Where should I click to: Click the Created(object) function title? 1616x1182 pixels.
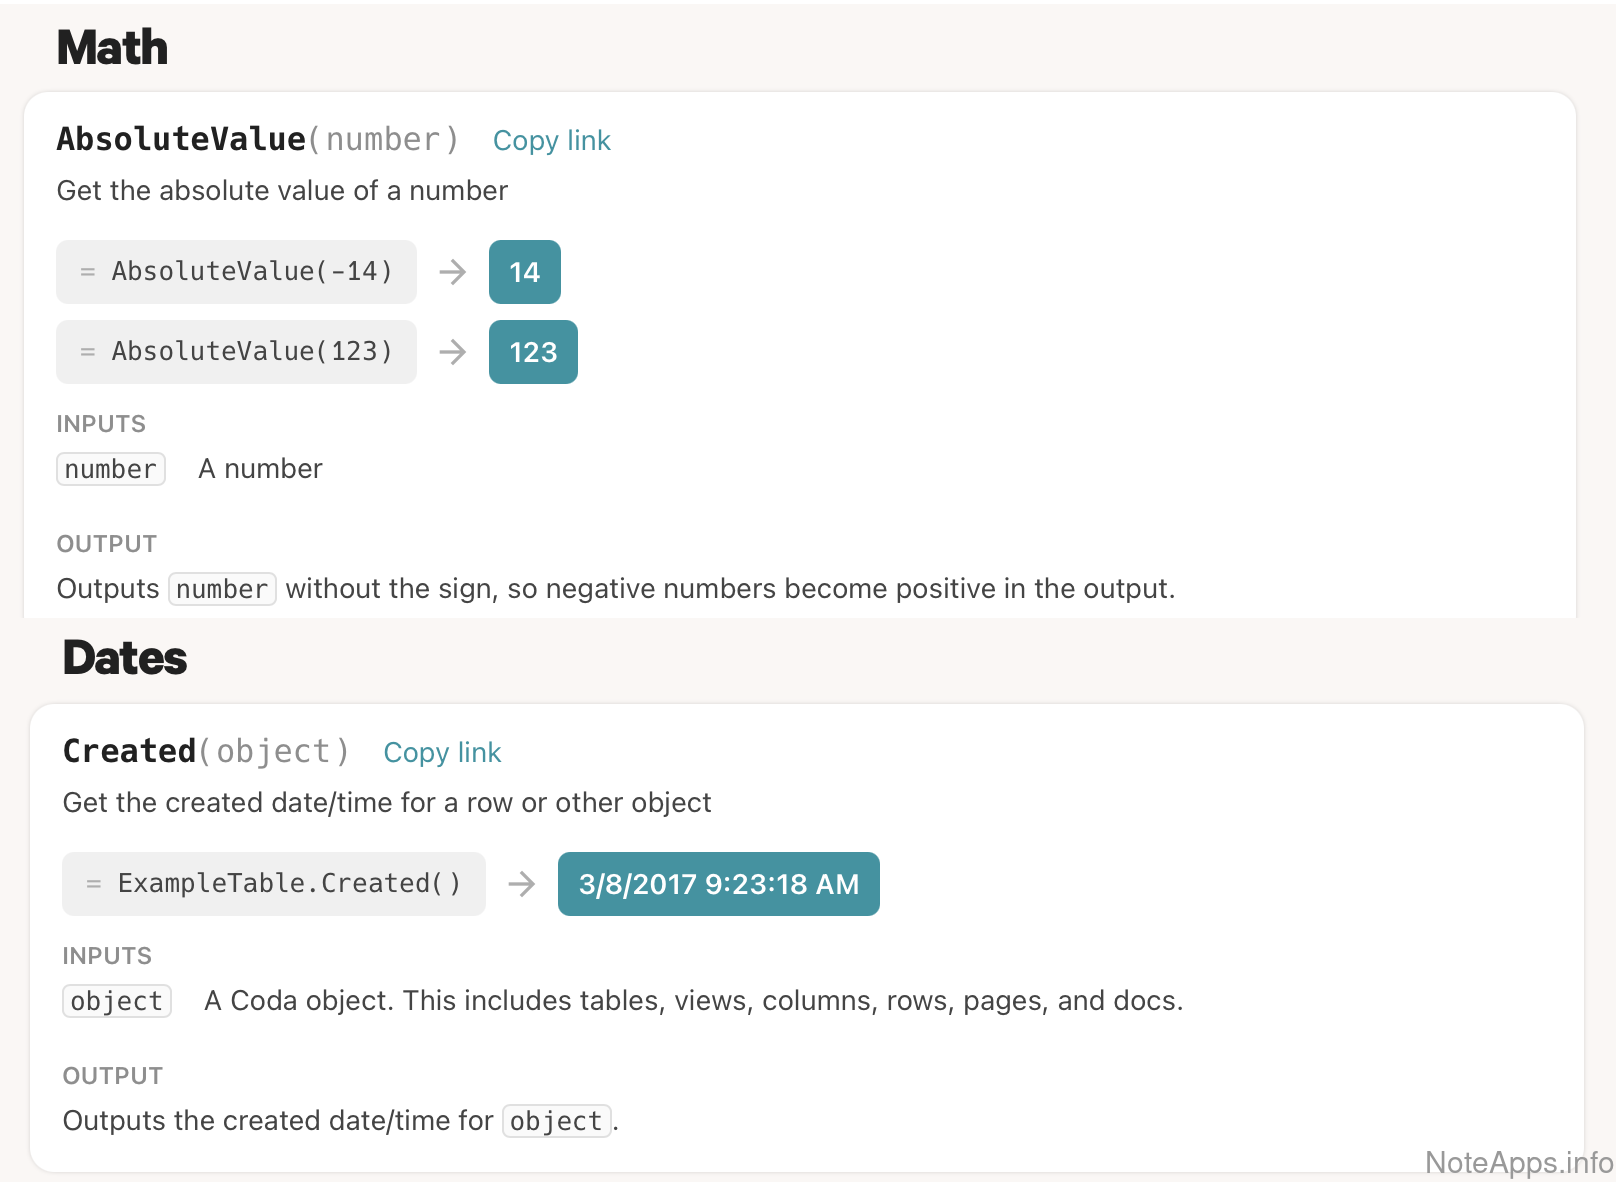pos(206,752)
